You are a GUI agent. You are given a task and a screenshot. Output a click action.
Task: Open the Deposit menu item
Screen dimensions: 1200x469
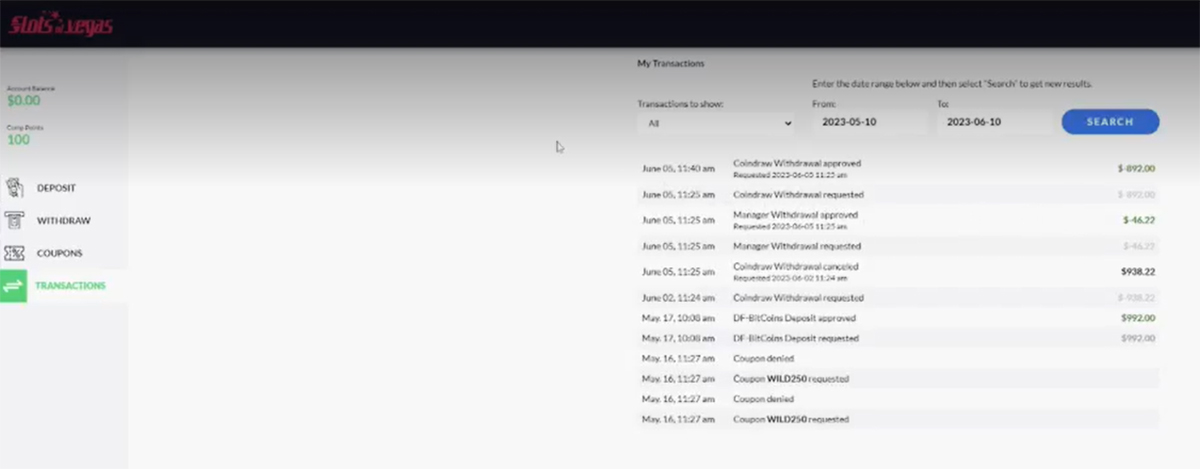56,188
